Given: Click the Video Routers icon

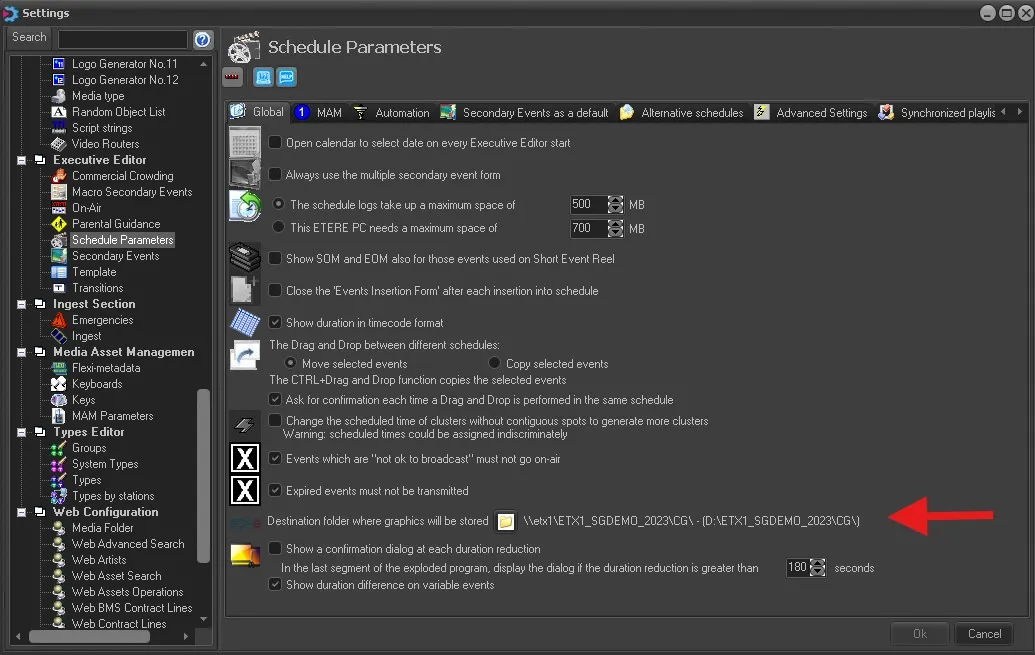Looking at the screenshot, I should (58, 144).
